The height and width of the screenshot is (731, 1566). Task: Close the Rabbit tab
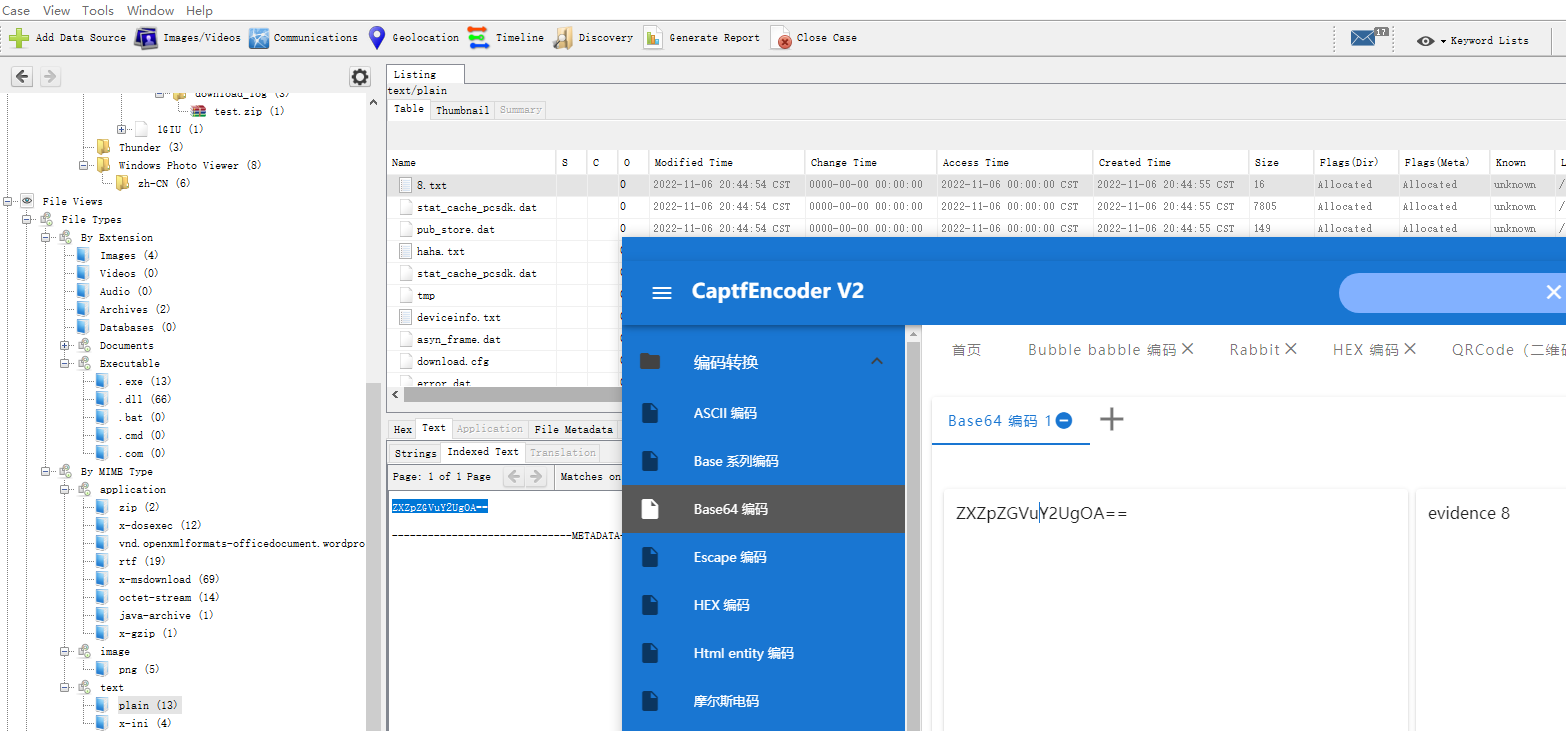point(1291,349)
